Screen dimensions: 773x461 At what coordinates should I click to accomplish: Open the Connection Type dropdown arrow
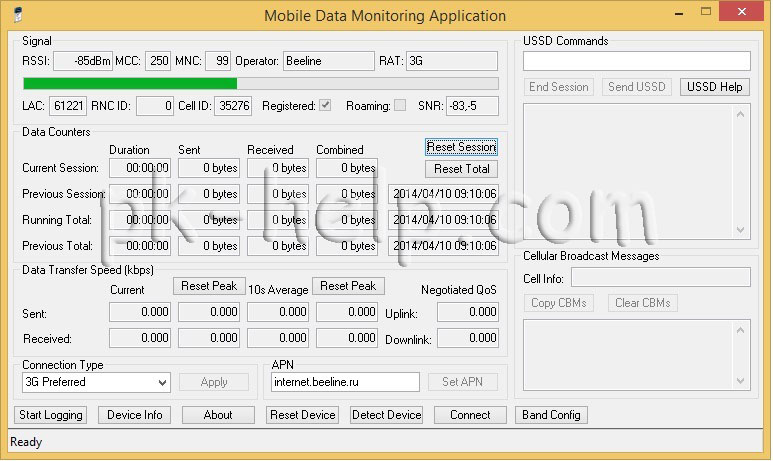pos(162,383)
